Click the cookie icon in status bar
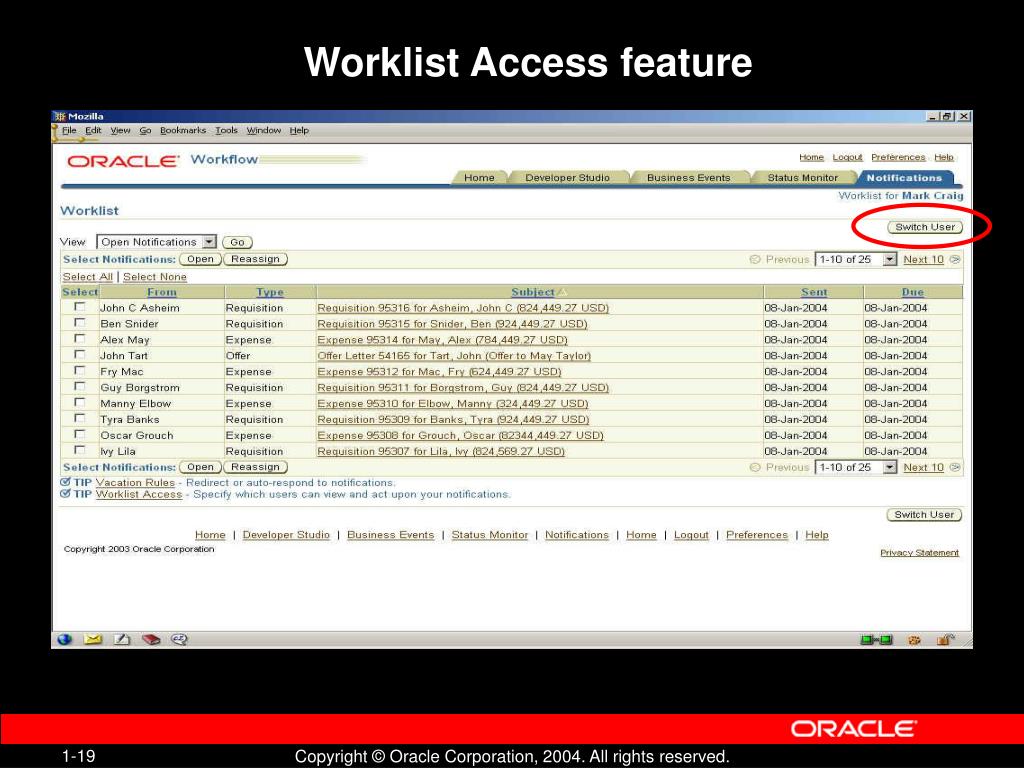 [914, 640]
